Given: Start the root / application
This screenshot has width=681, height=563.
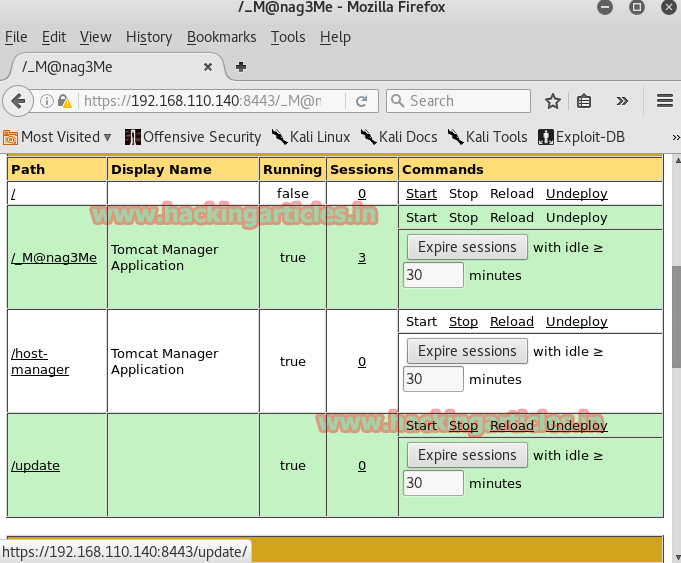Looking at the screenshot, I should [421, 194].
